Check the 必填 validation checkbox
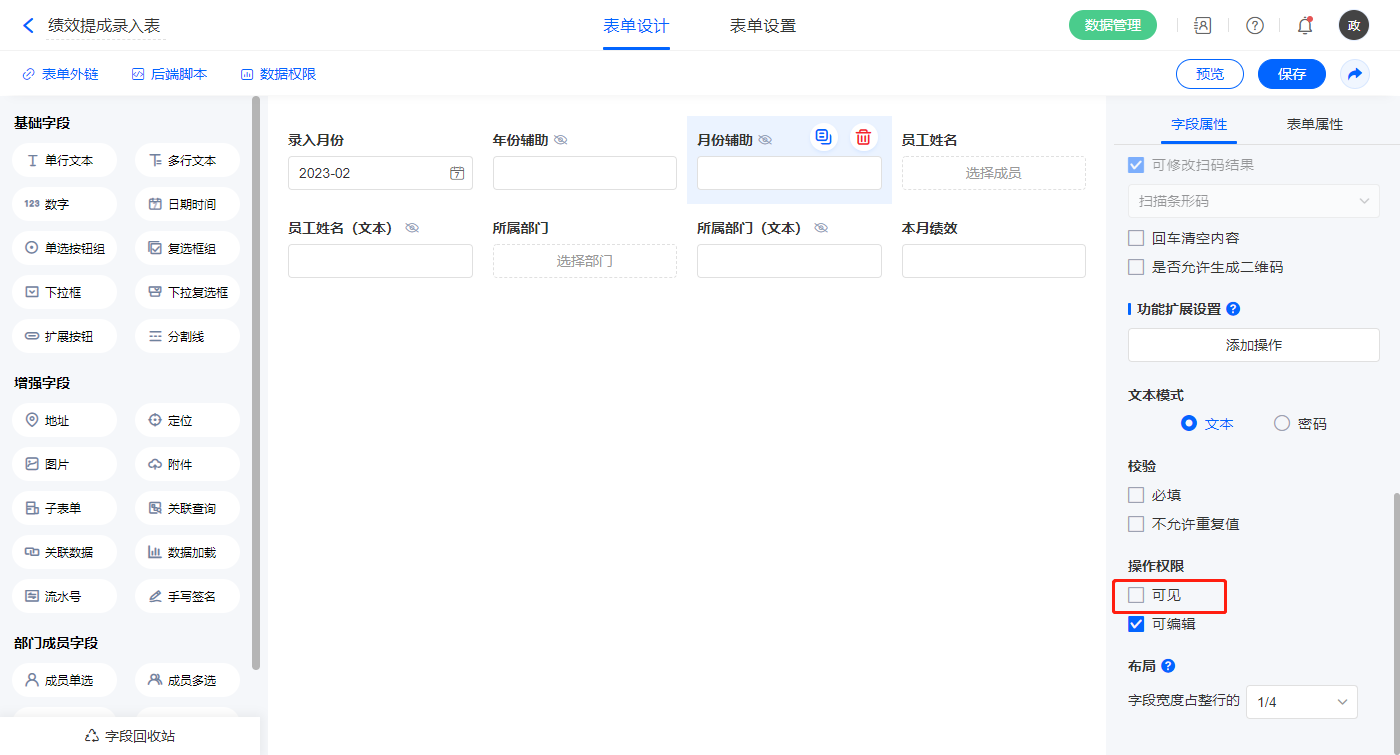This screenshot has height=755, width=1400. point(1136,495)
